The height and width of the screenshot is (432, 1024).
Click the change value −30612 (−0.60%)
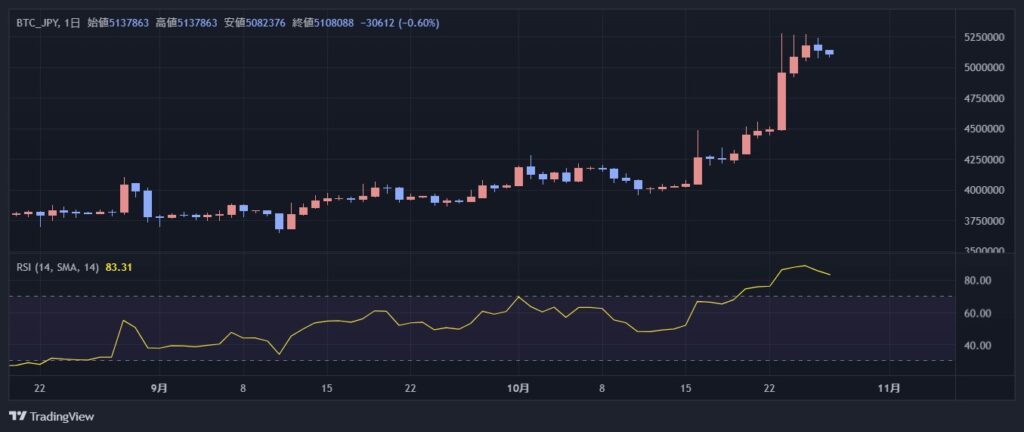tap(400, 23)
